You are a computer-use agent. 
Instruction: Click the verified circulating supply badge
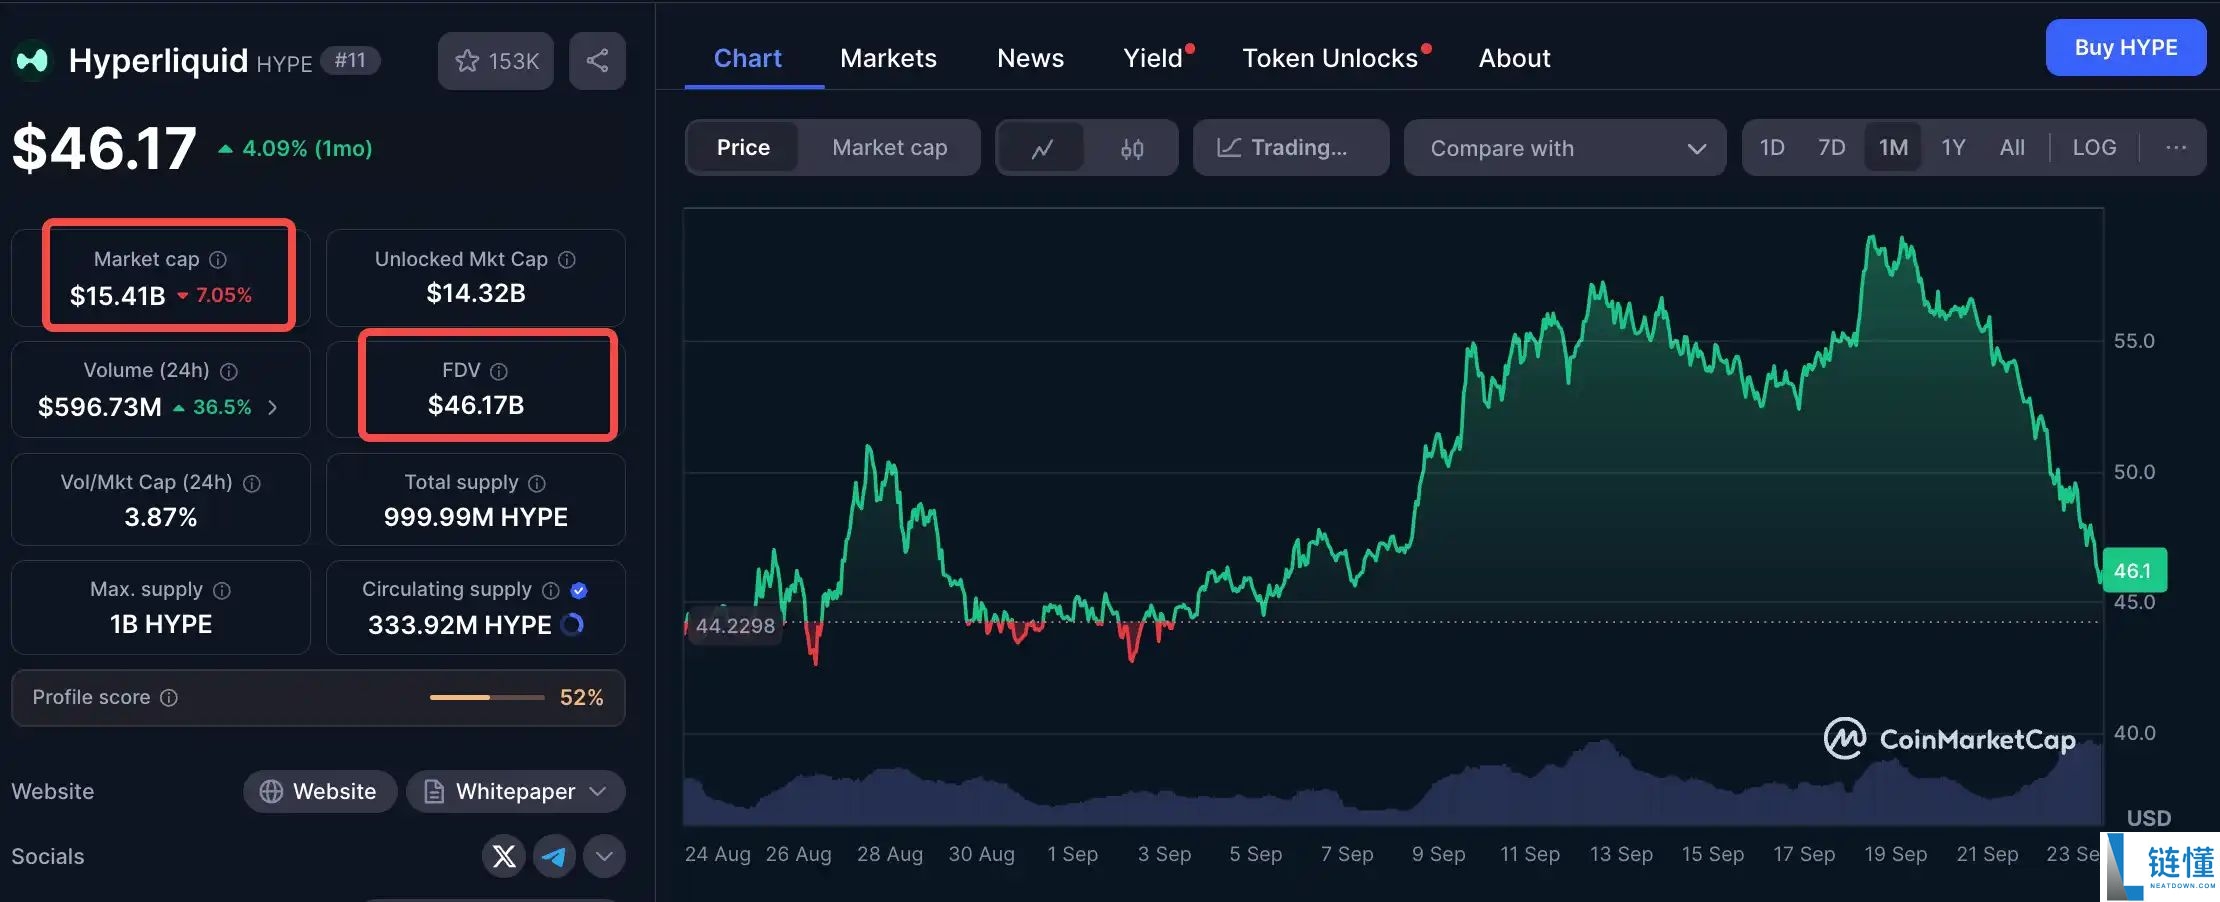click(579, 591)
